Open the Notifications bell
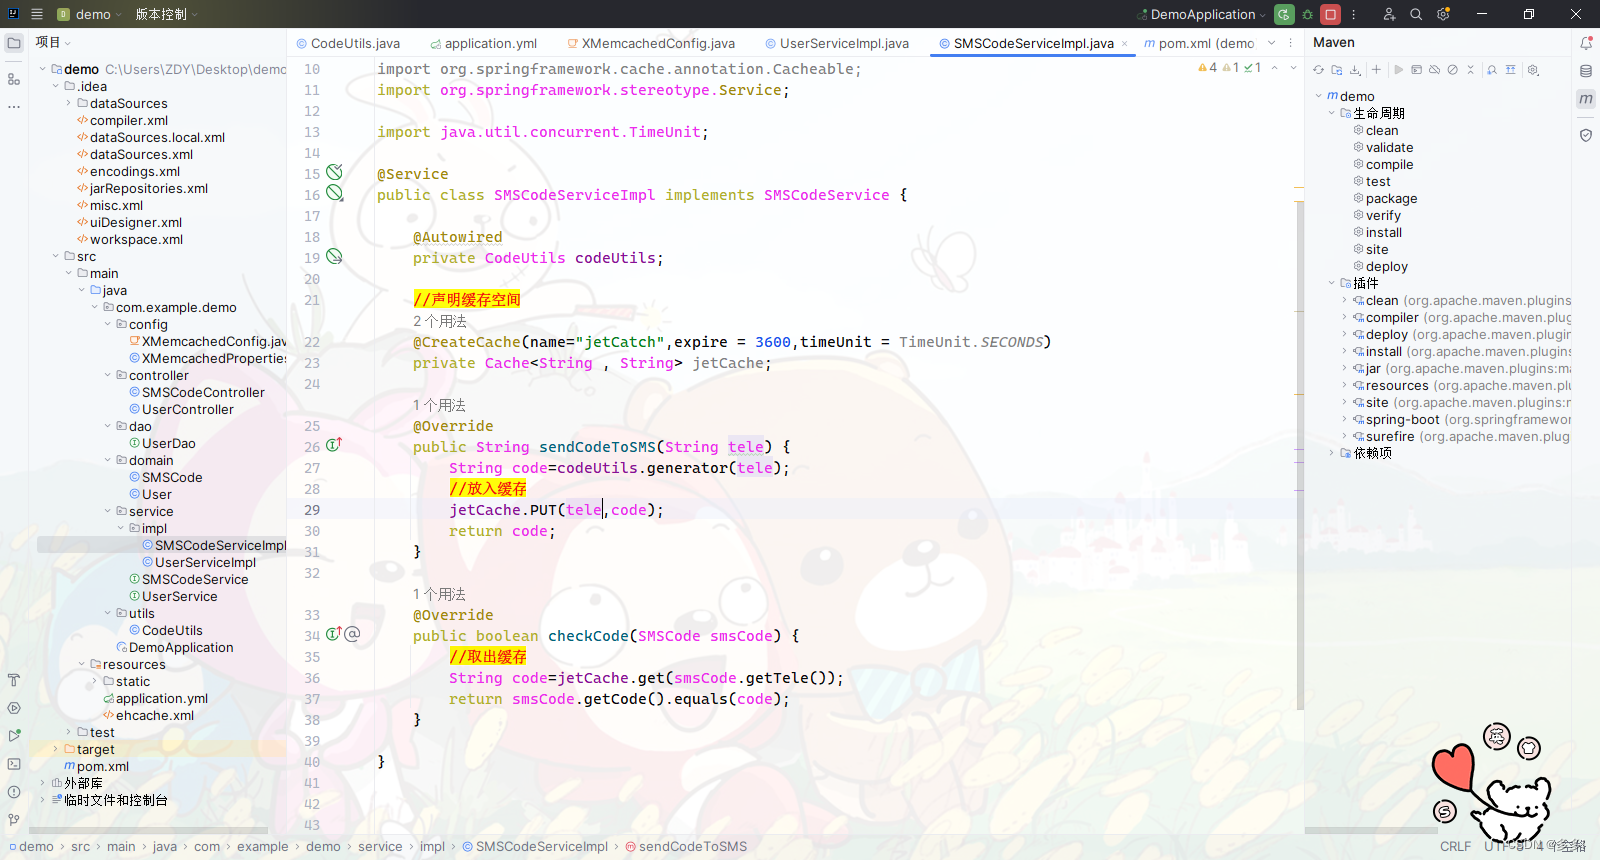Image resolution: width=1600 pixels, height=860 pixels. (1586, 43)
